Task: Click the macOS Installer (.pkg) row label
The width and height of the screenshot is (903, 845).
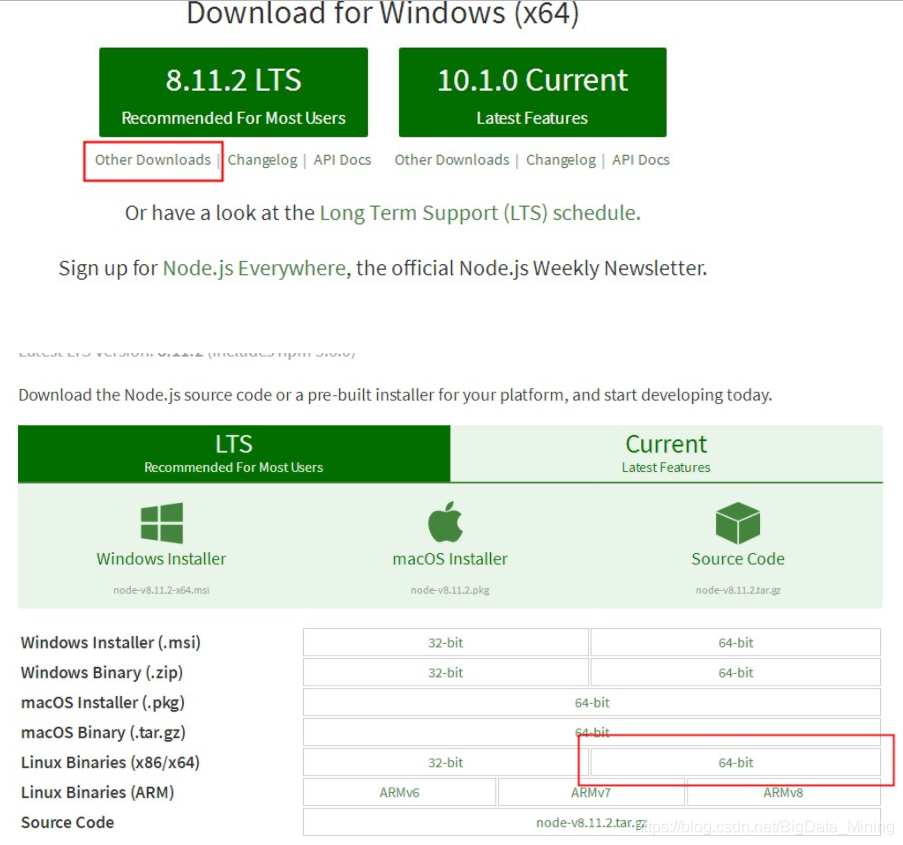Action: (x=103, y=702)
